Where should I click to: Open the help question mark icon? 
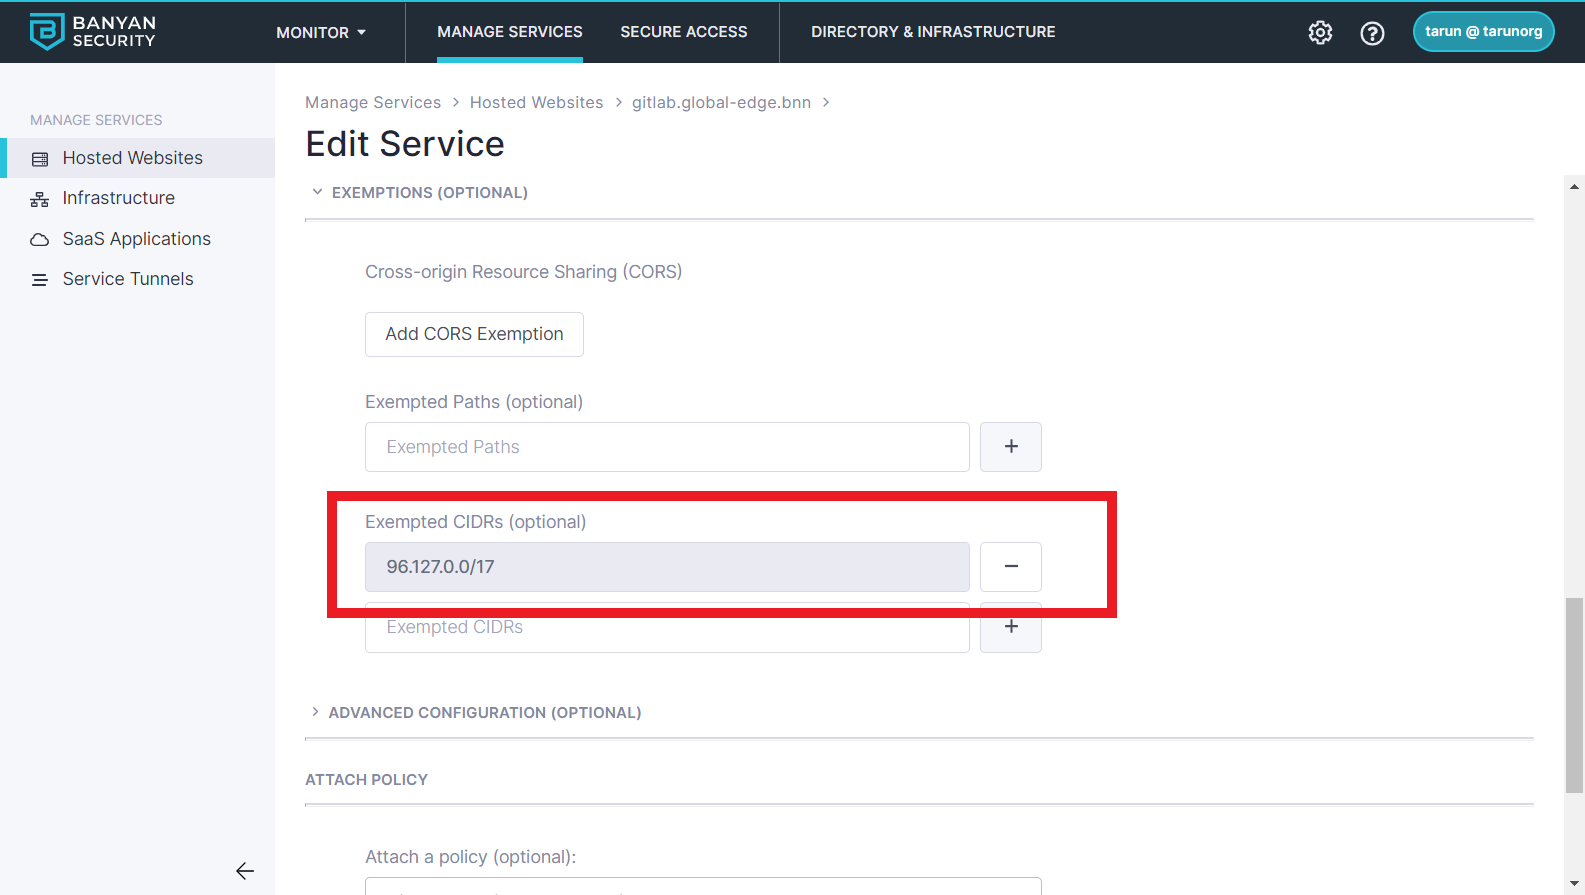1372,33
